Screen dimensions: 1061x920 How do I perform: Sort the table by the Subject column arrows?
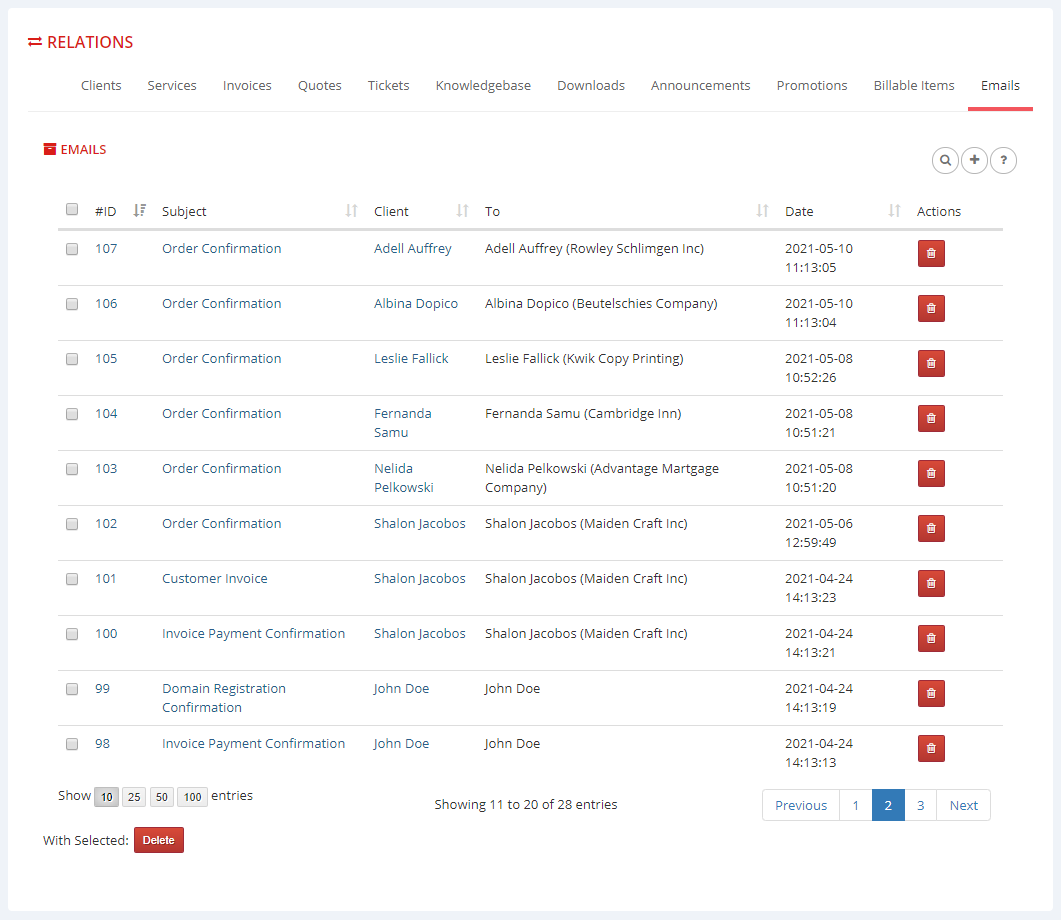click(351, 210)
